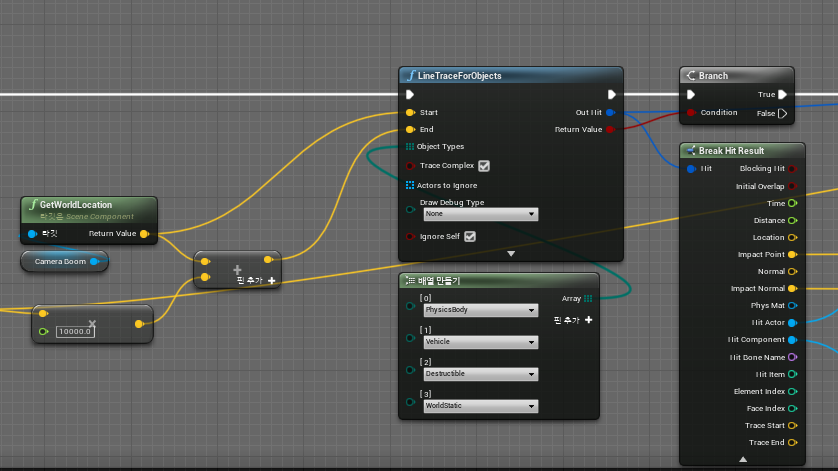Click the Hit Item output pin
The height and width of the screenshot is (471, 838).
click(793, 374)
